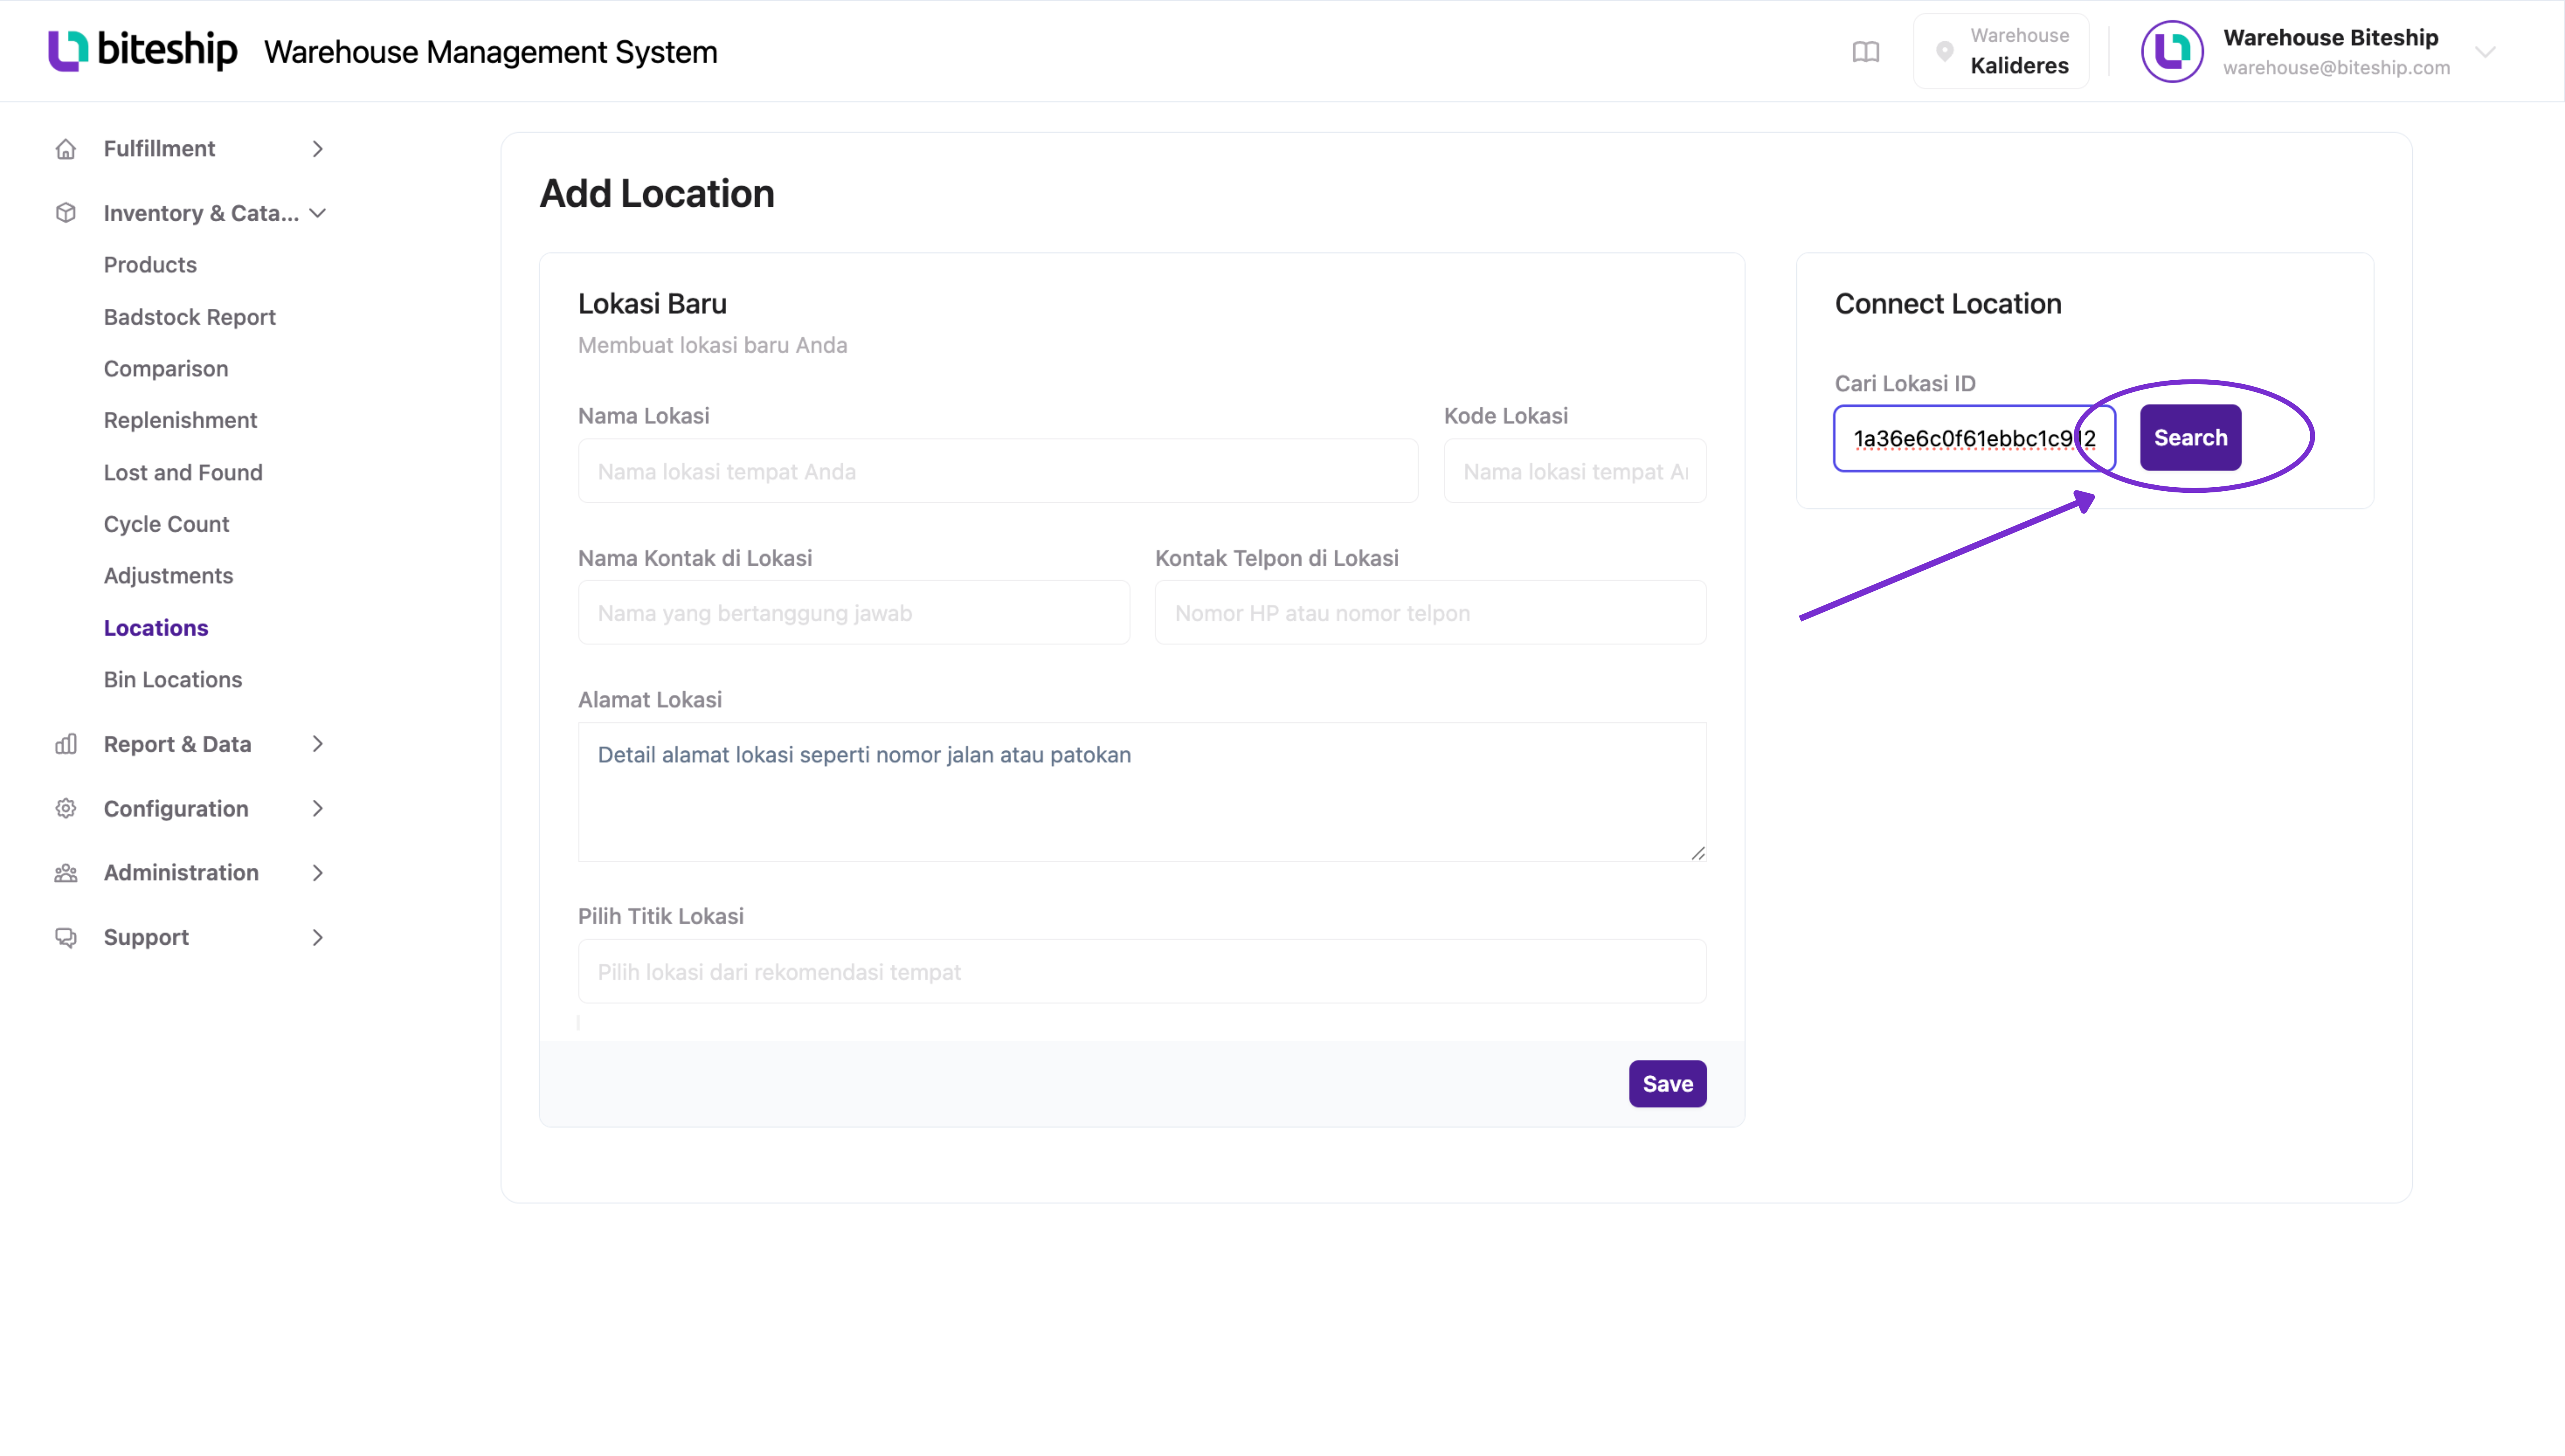Click the Search button for Lokasi ID
2565x1456 pixels.
pos(2190,438)
